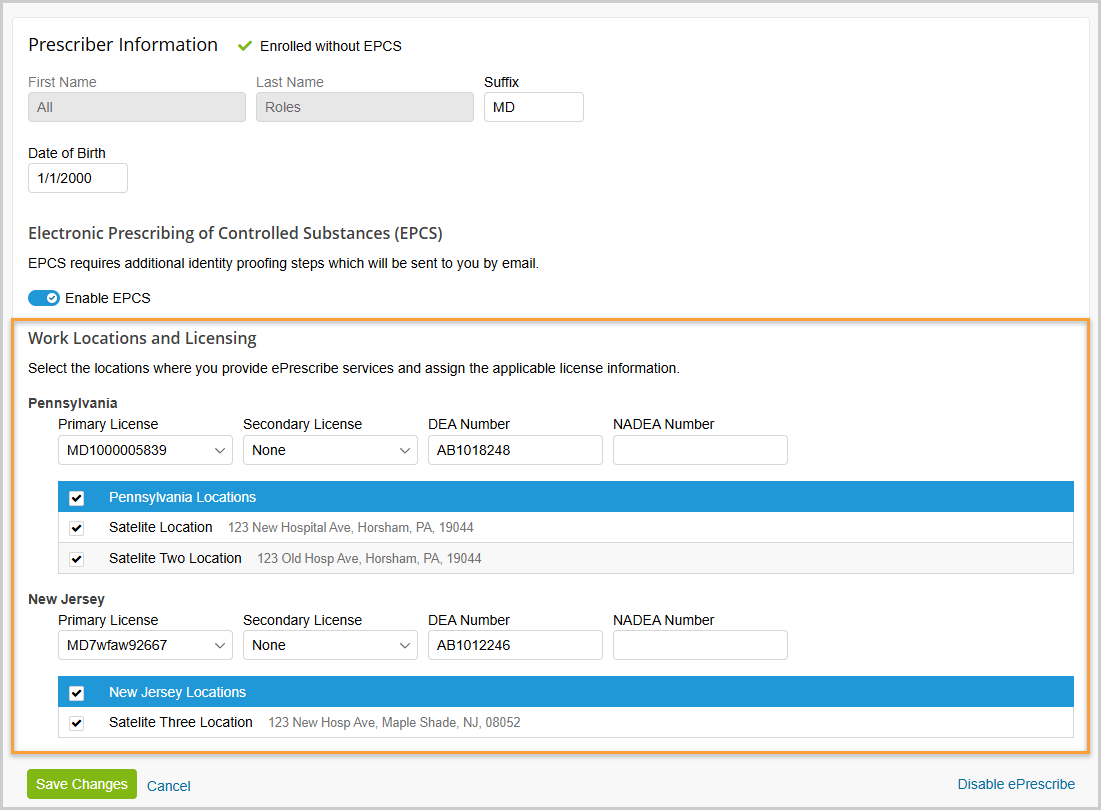Screen dimensions: 1101x810
Task: Click the green Enrolled without EPCS checkmark
Action: click(245, 46)
